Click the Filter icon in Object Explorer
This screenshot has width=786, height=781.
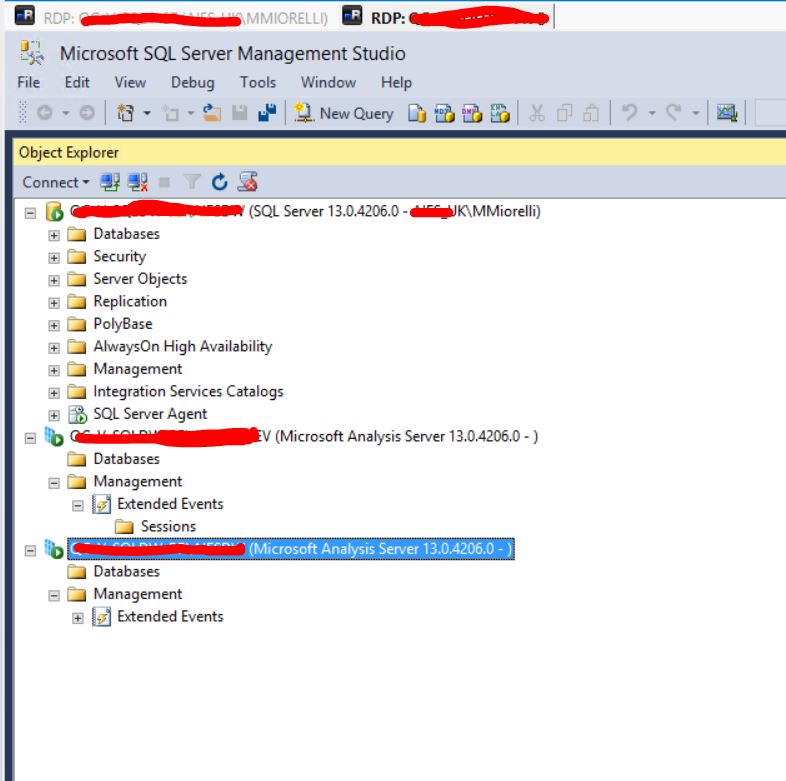[192, 182]
